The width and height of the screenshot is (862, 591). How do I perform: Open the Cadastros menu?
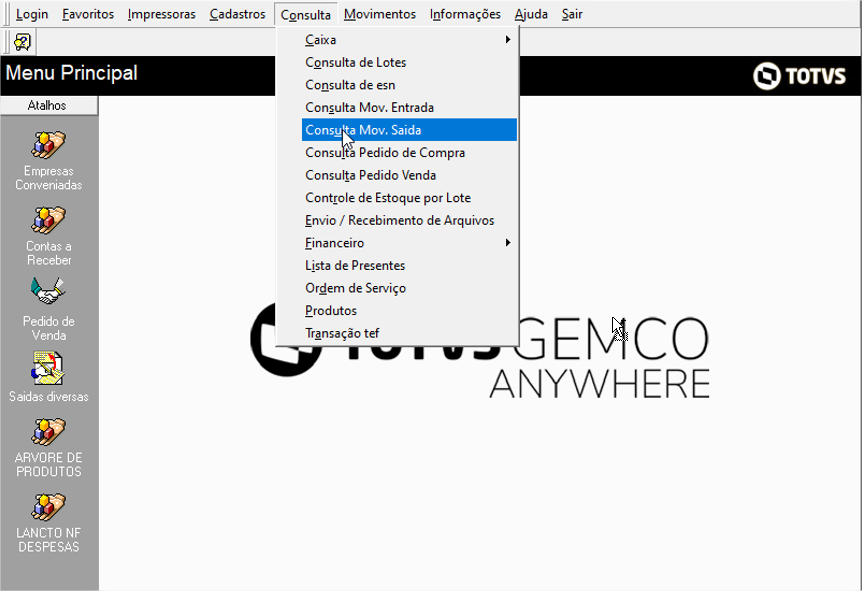coord(237,14)
